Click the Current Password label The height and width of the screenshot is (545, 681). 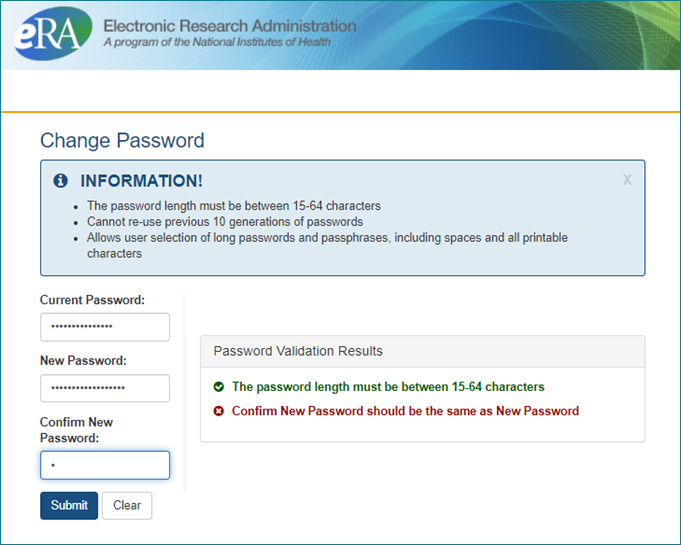(x=92, y=300)
